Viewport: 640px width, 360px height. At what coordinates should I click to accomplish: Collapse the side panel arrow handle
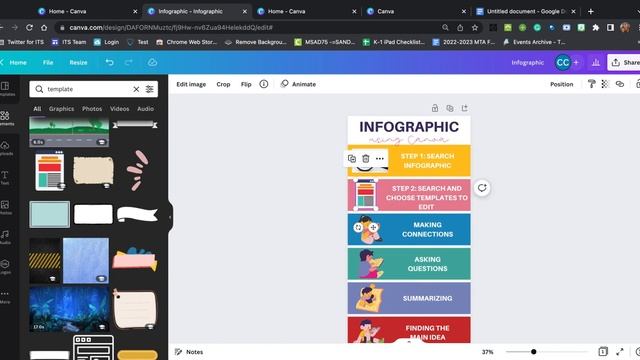(x=170, y=217)
